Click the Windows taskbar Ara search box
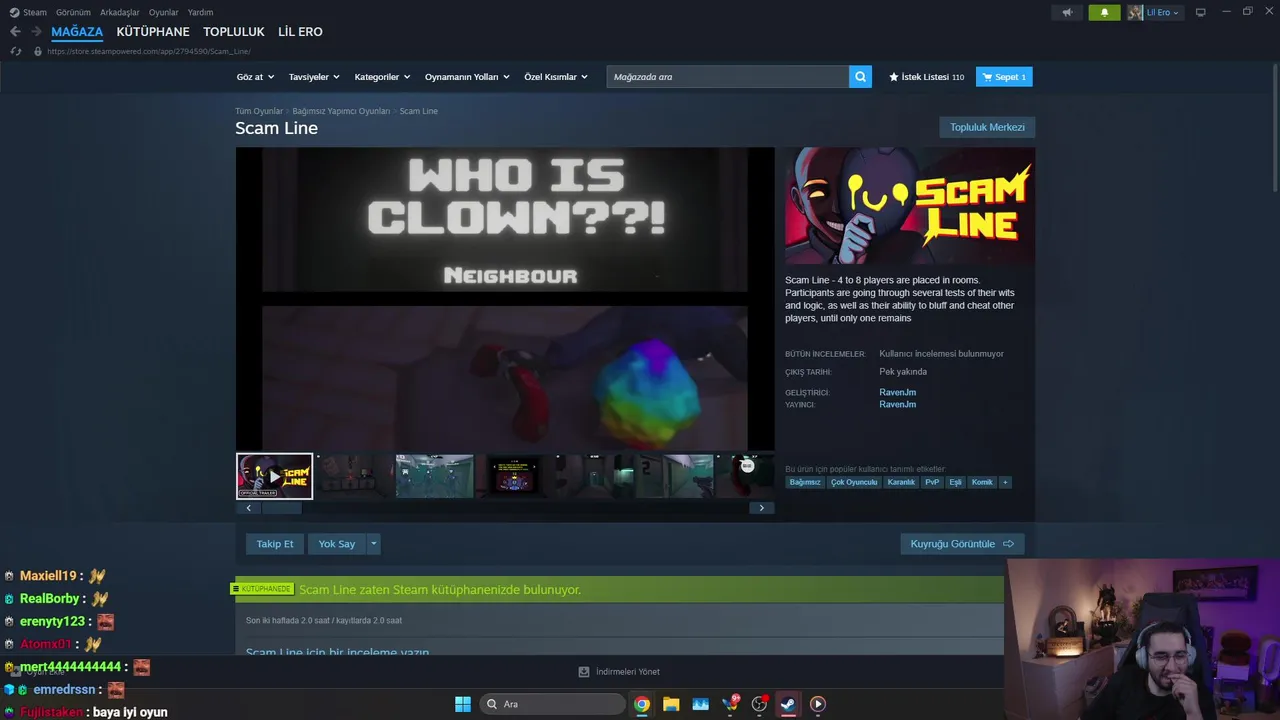This screenshot has height=720, width=1280. click(552, 704)
